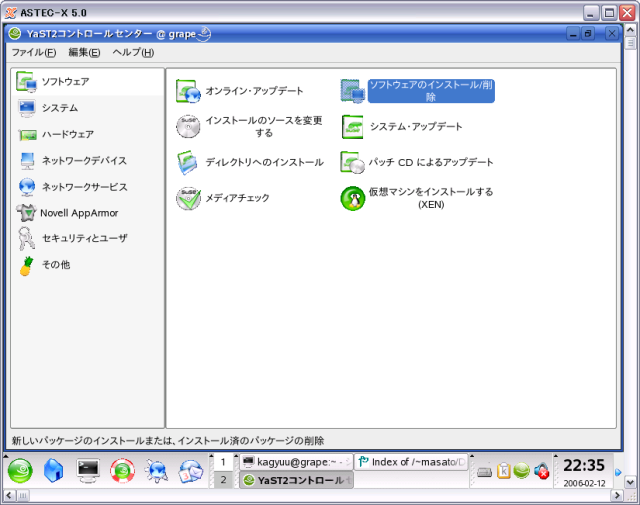Viewport: 640px width, 505px height.
Task: Open 仮想マシンをインストールする (XEN) penguin icon
Action: coord(352,198)
